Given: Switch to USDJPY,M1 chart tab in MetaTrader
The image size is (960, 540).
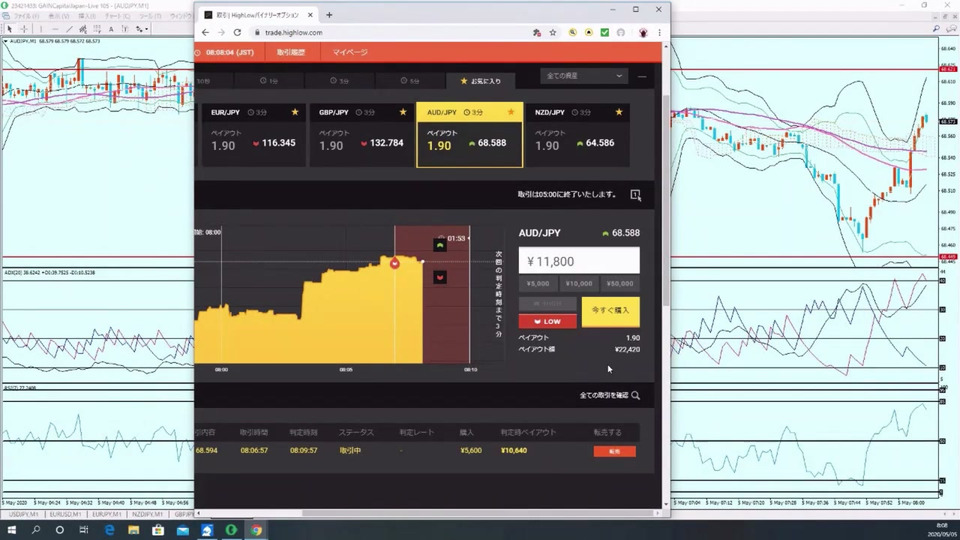Looking at the screenshot, I should point(23,514).
